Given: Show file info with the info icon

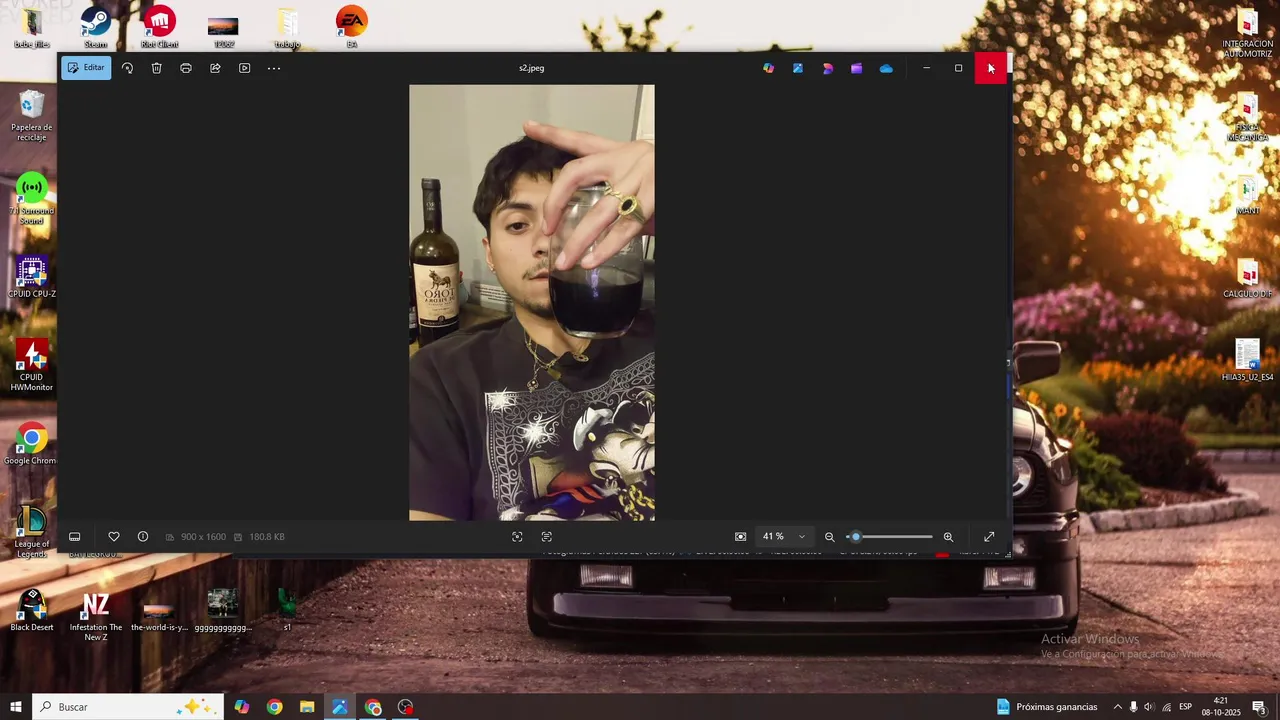Looking at the screenshot, I should click(143, 537).
